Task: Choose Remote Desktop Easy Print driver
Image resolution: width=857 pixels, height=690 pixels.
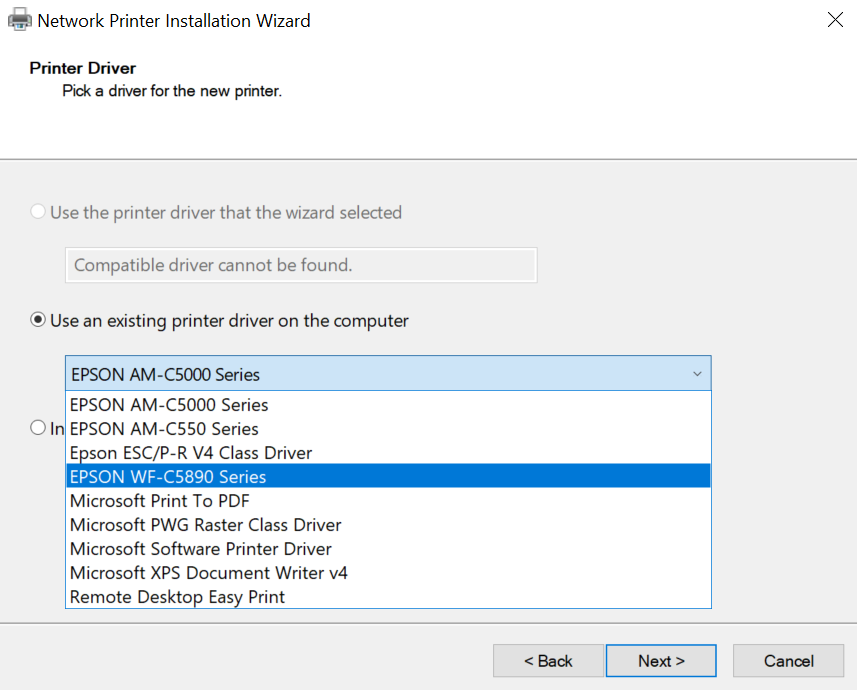Action: pyautogui.click(x=177, y=597)
